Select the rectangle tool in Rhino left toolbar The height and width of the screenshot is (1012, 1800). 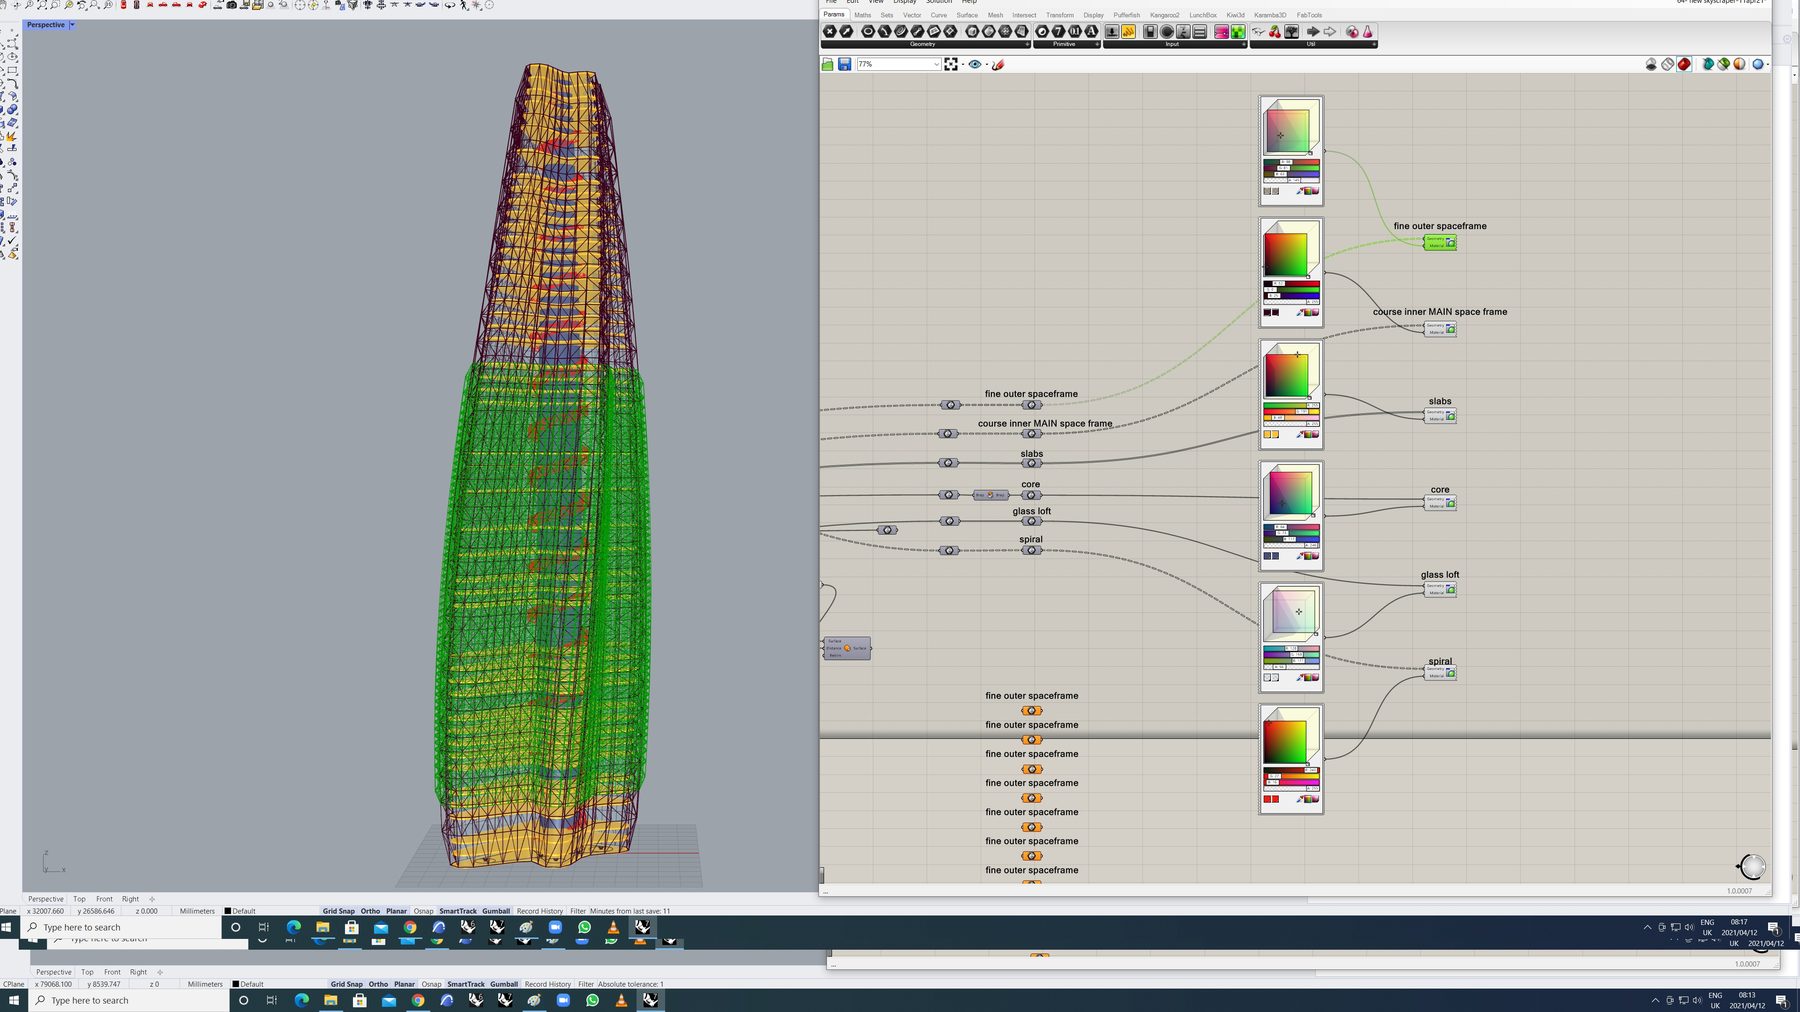pos(12,70)
